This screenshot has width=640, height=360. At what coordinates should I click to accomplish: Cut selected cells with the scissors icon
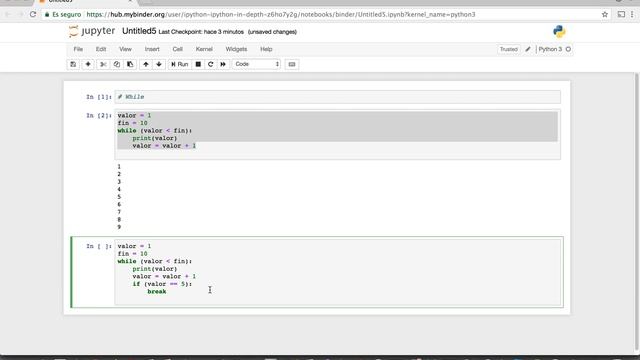coord(103,64)
